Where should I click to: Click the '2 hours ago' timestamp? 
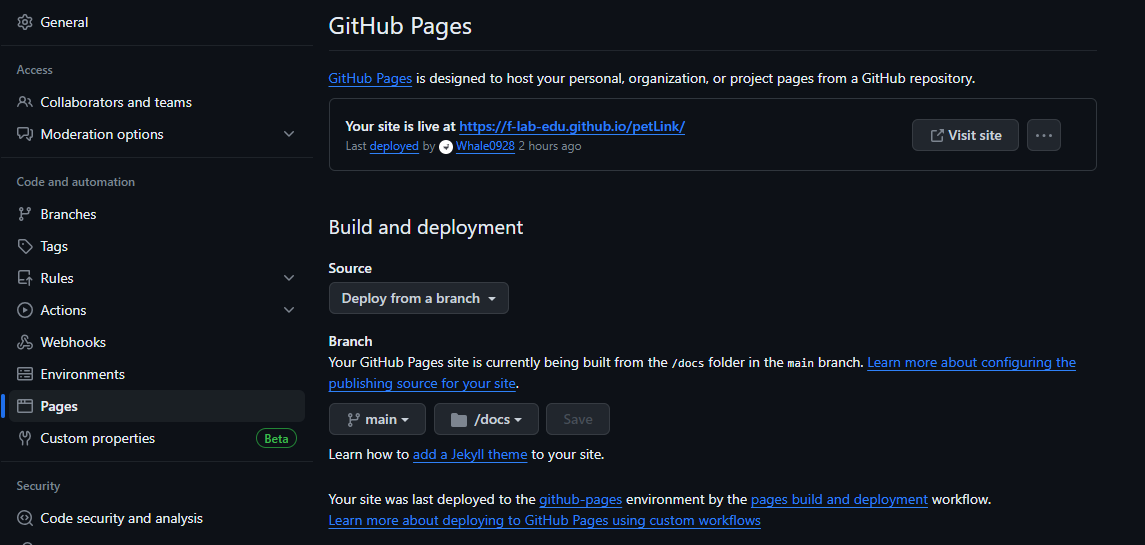(x=550, y=146)
